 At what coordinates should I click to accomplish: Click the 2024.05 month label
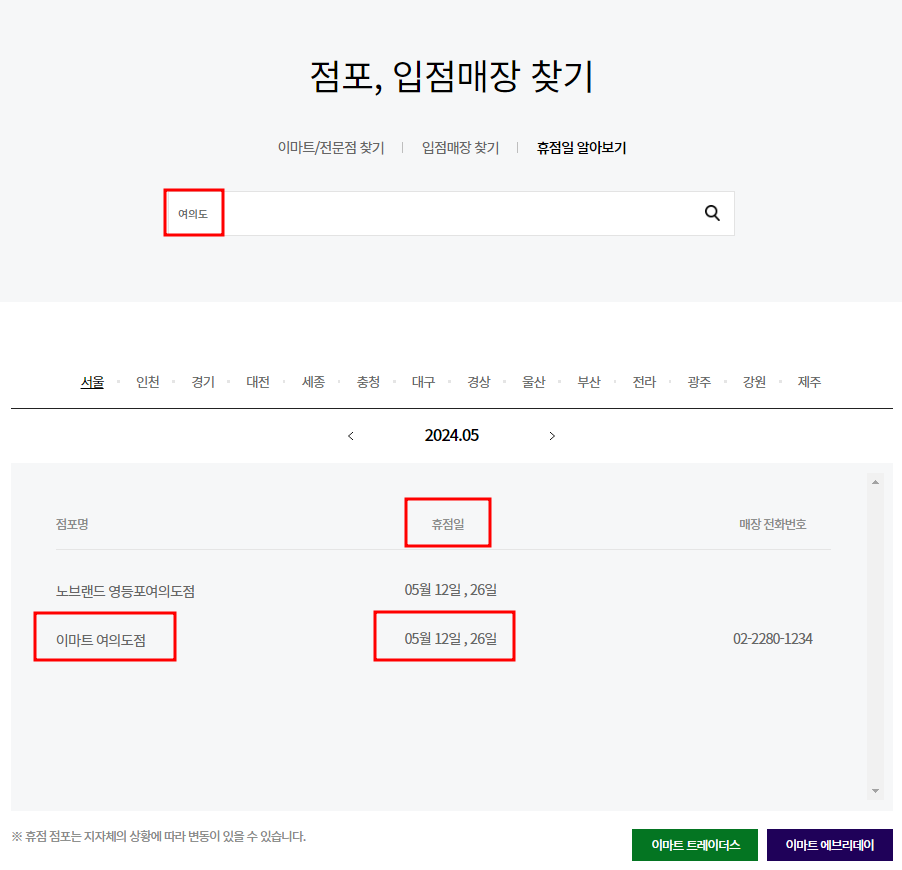point(451,435)
